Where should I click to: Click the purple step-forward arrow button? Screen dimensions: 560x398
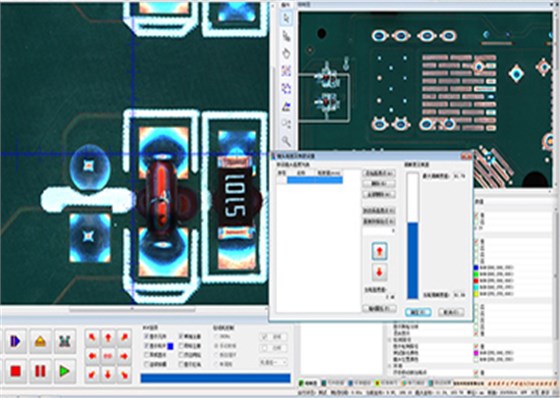(x=15, y=341)
